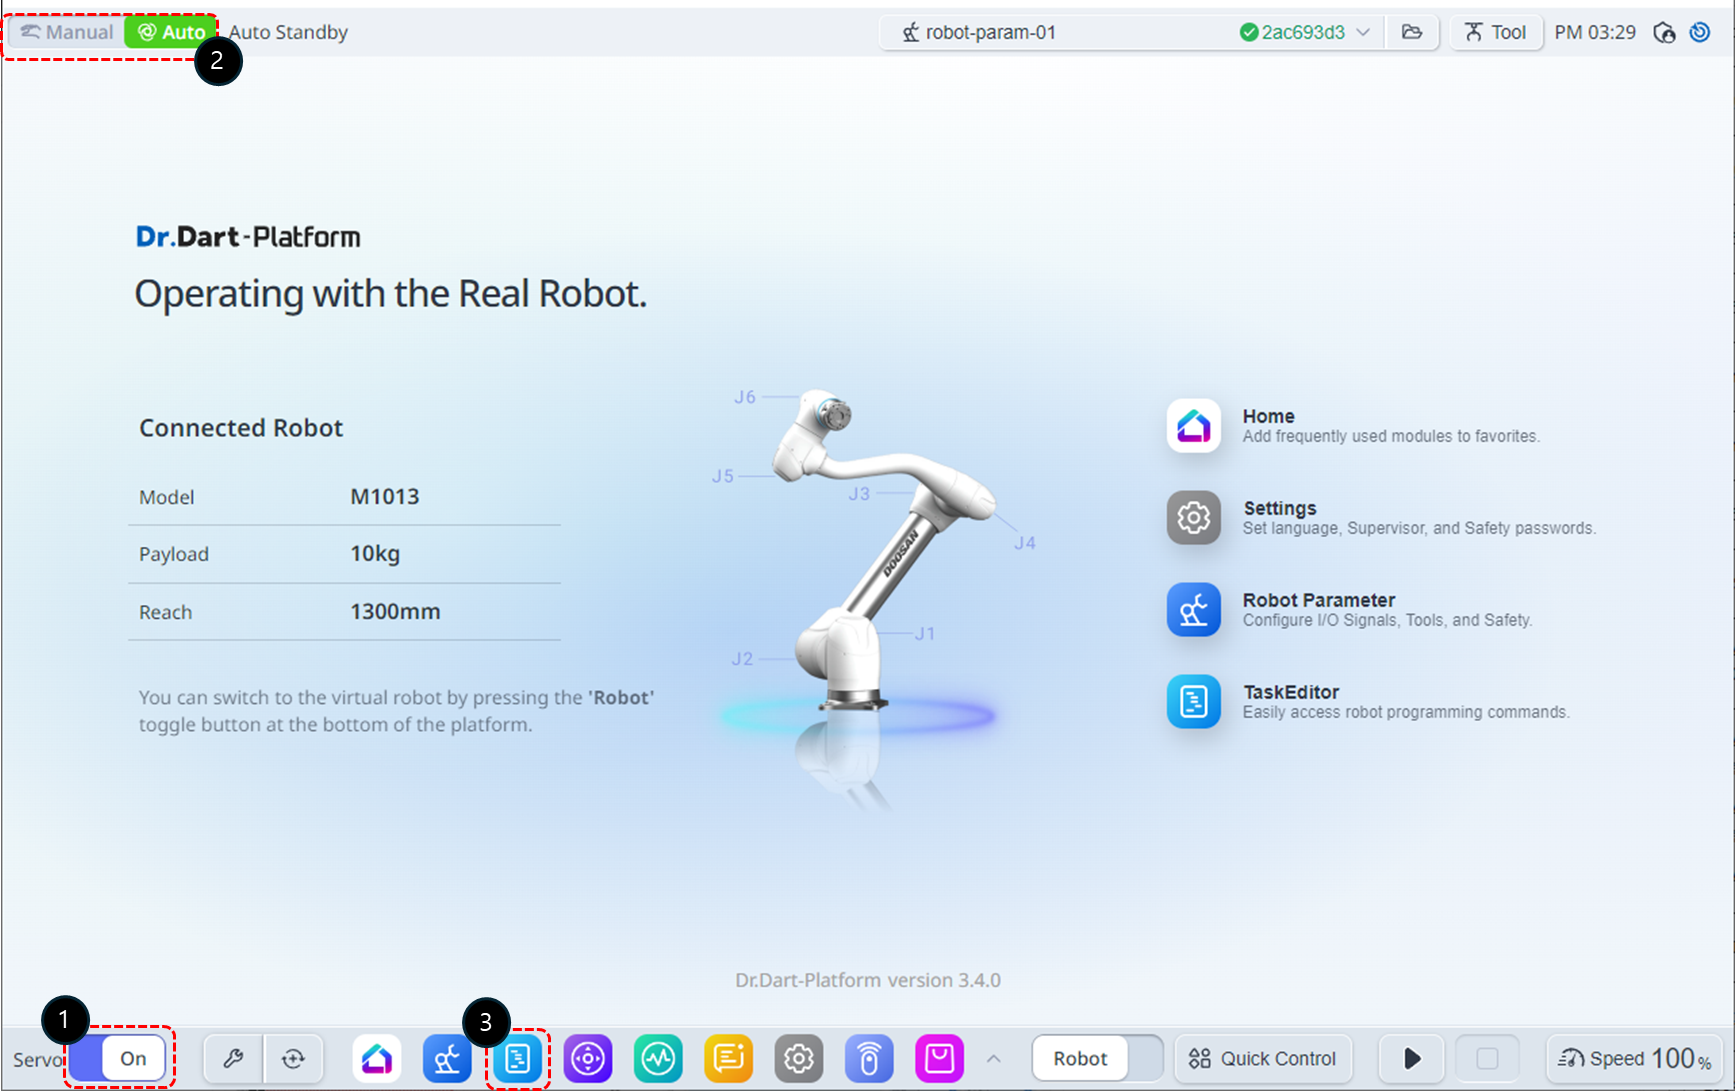
Task: Open the Speed 100% control
Action: tap(1634, 1058)
